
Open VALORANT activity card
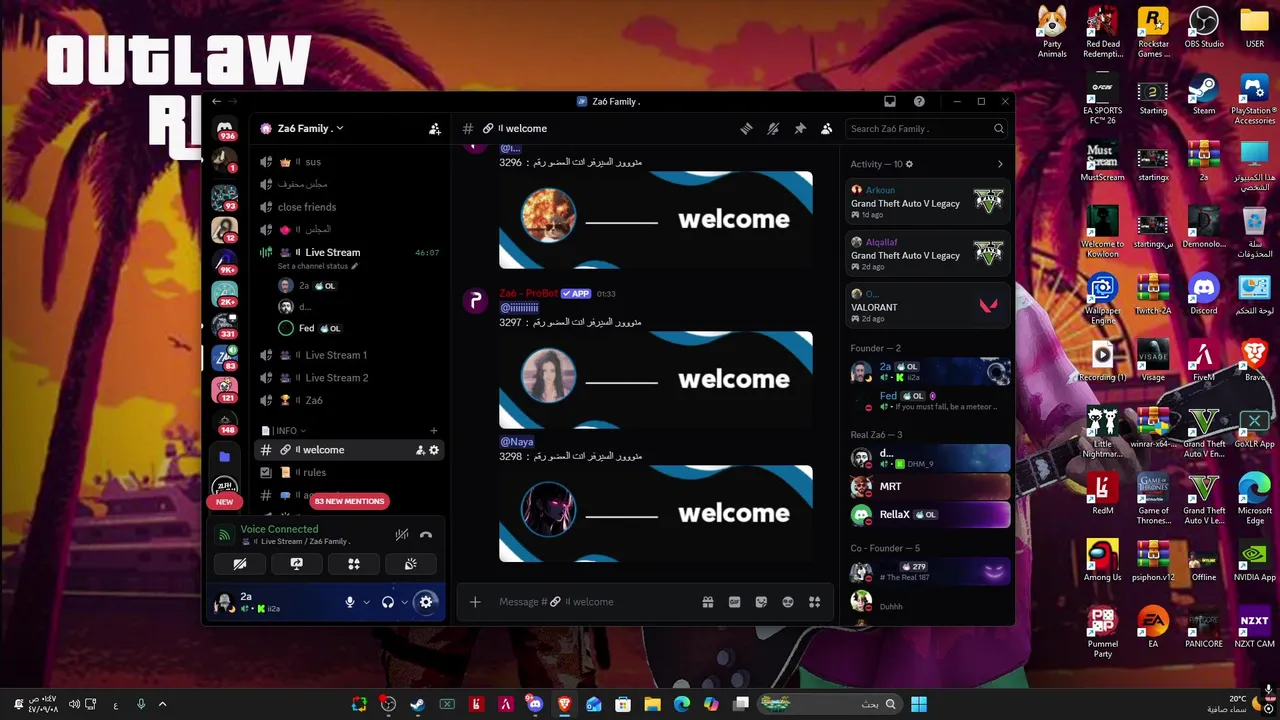point(927,307)
